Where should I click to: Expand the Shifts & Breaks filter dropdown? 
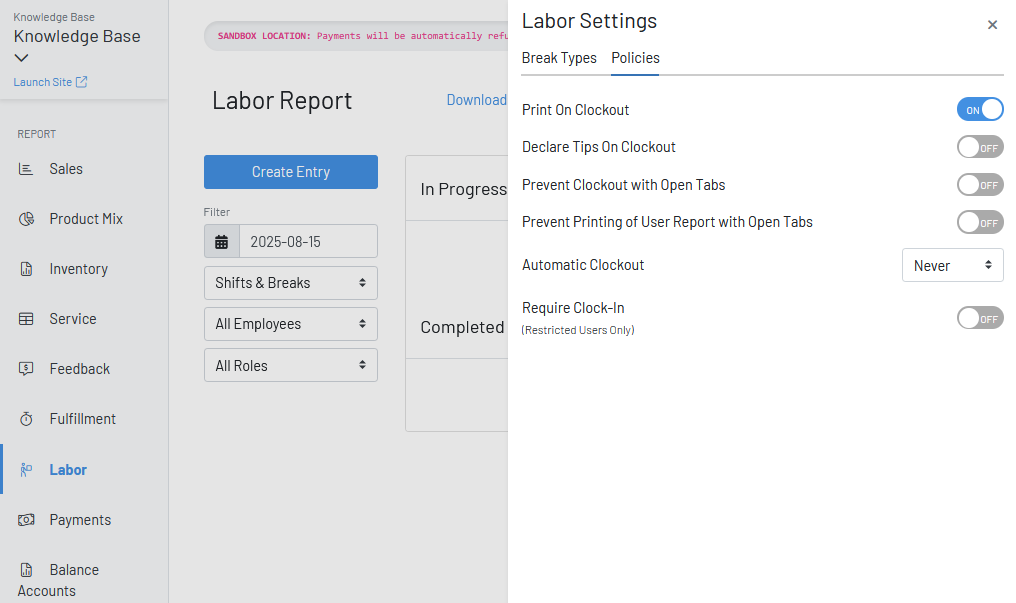coord(290,283)
